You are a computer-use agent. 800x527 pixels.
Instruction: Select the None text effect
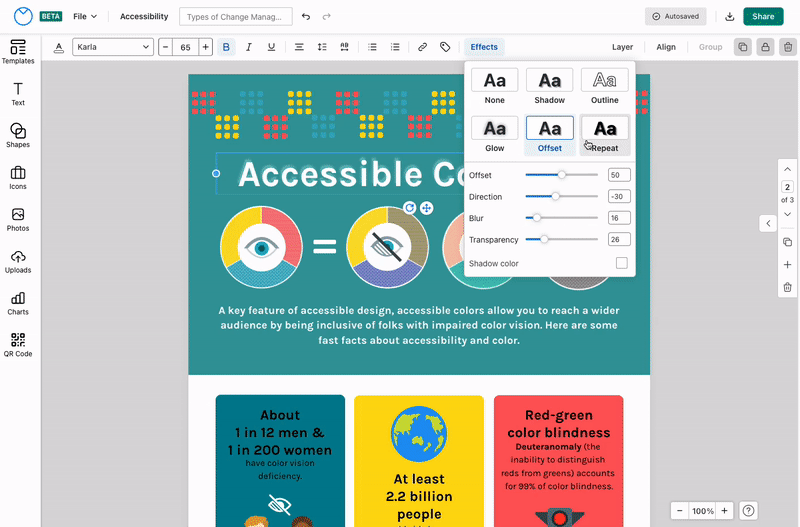tap(494, 87)
